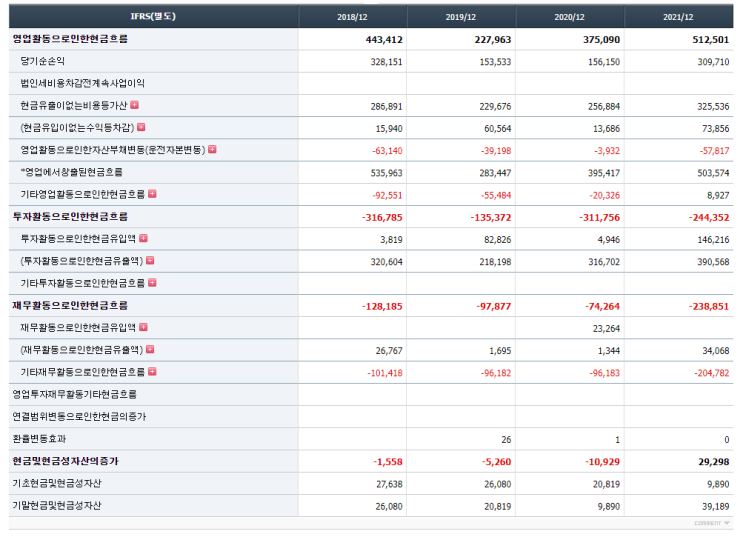Expand 기타영업활동으로인한현금흐름 plus icon
The image size is (743, 537).
click(x=152, y=194)
